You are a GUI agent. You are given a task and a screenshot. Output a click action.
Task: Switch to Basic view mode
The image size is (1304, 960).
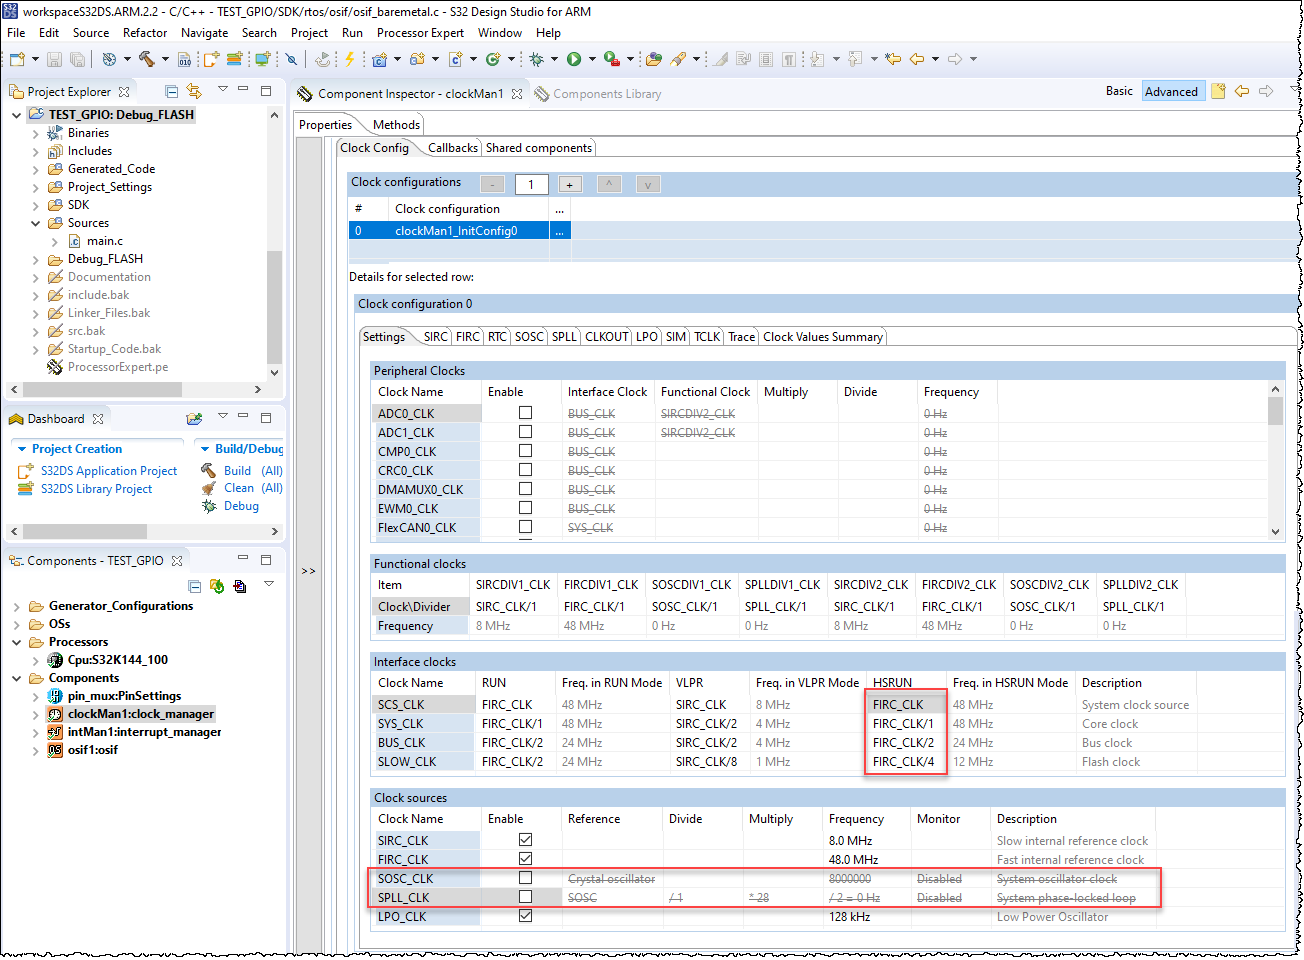pyautogui.click(x=1118, y=91)
